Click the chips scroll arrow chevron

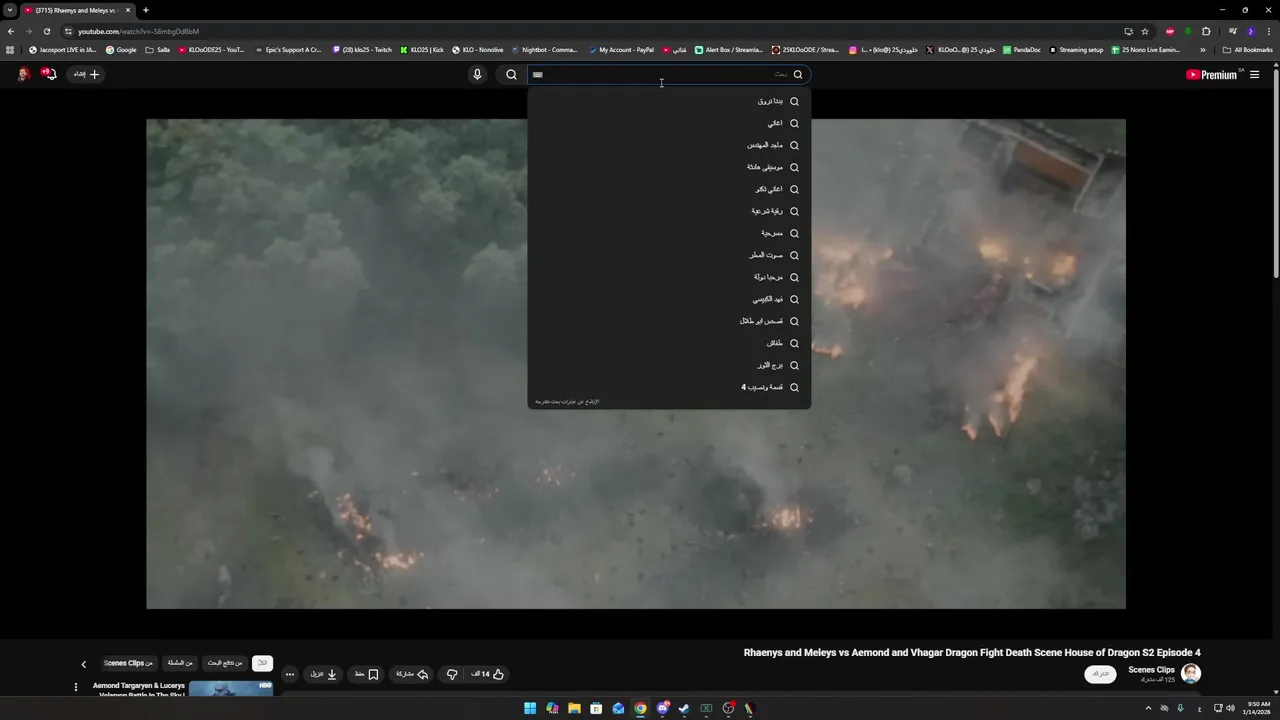point(84,664)
